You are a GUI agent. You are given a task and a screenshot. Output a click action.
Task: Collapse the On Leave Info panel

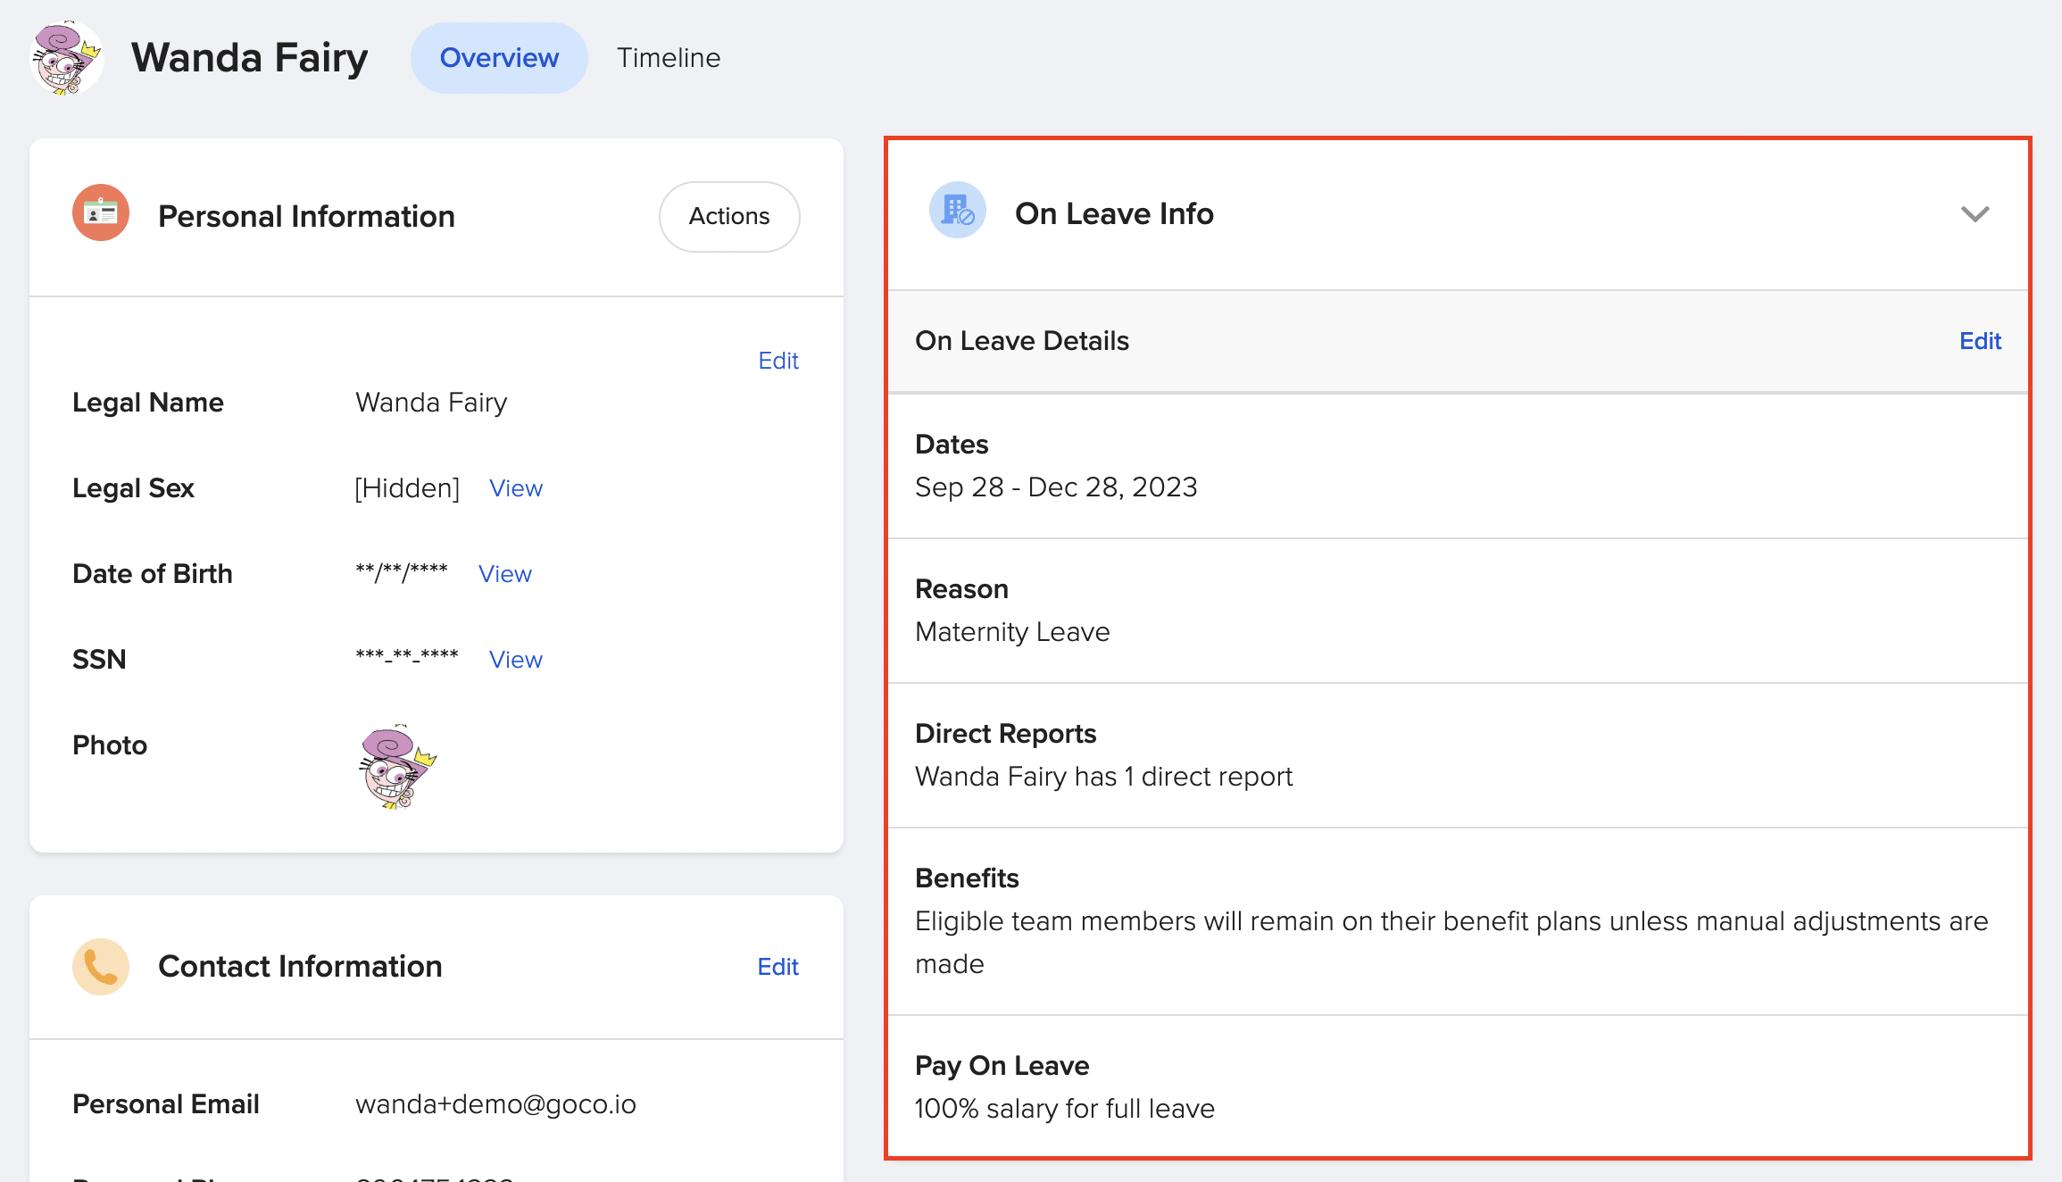pos(1975,214)
